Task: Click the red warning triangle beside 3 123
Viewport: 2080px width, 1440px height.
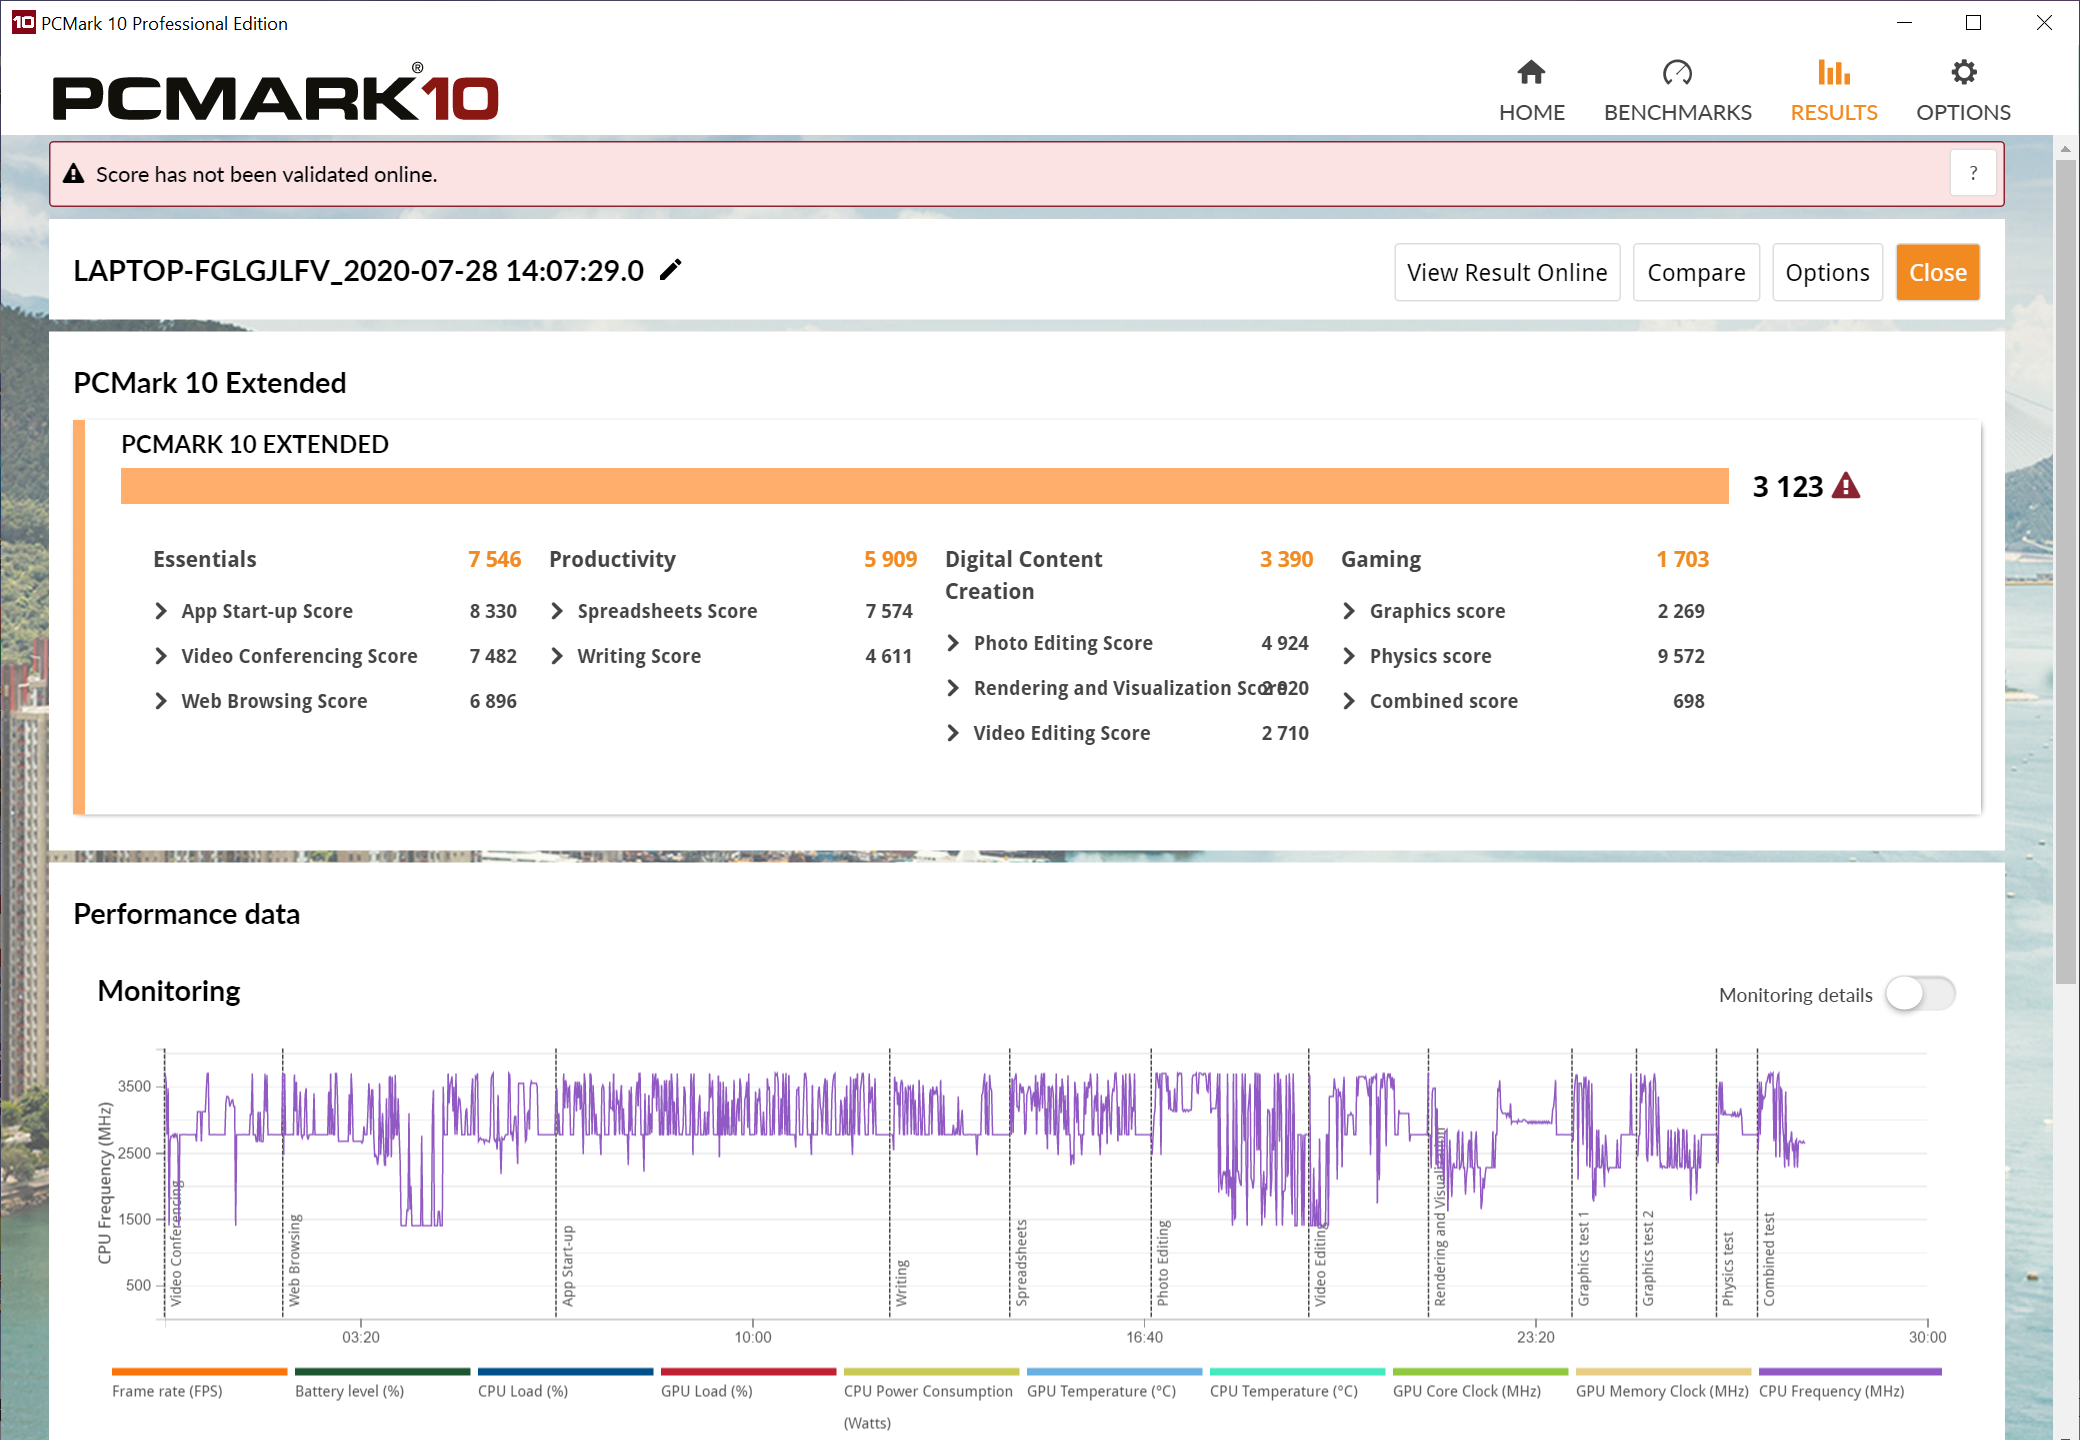Action: tap(1846, 486)
